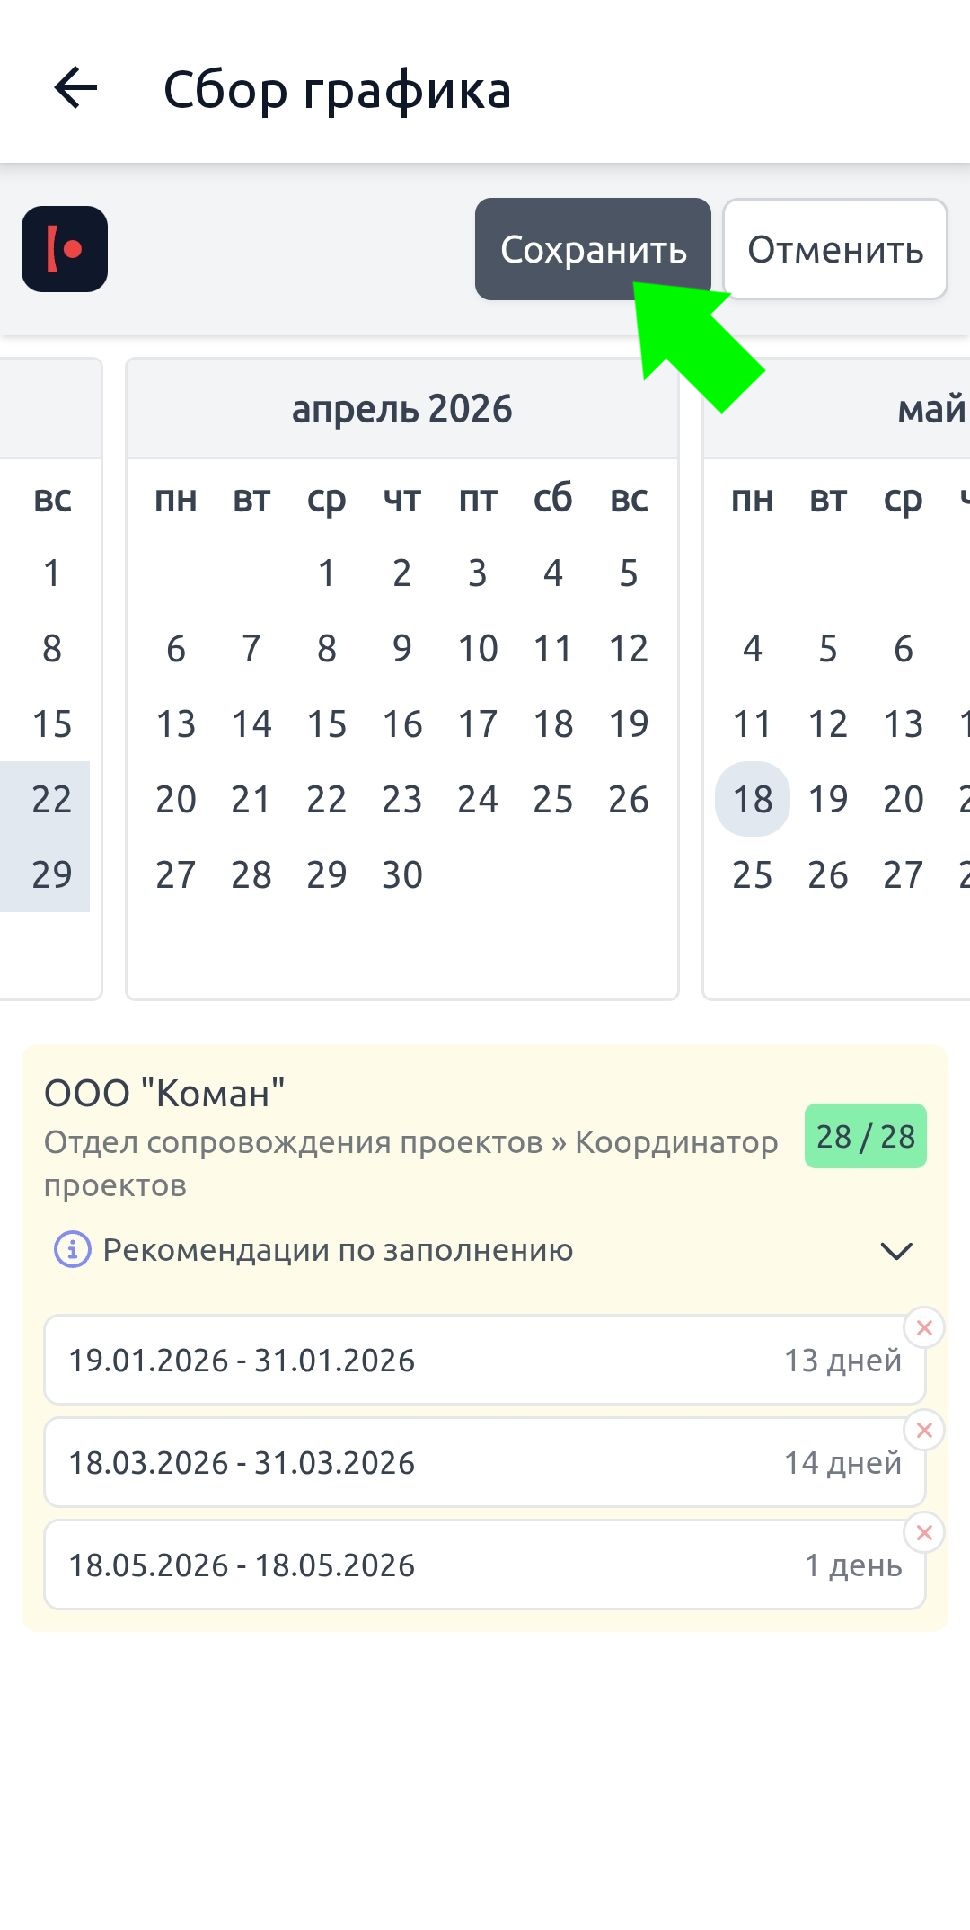Tap the апрель 2026 month header
Image resolution: width=970 pixels, height=1930 pixels.
[402, 409]
